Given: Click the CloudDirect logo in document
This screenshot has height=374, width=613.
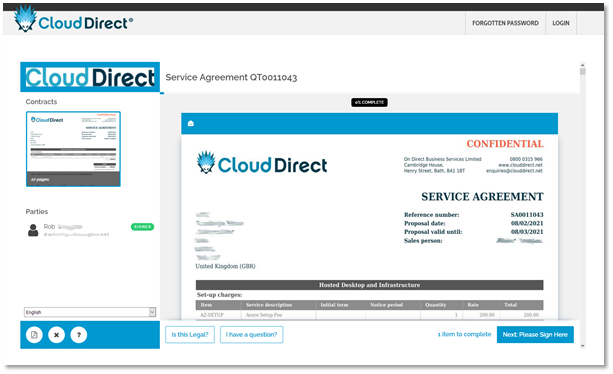Looking at the screenshot, I should coord(262,163).
